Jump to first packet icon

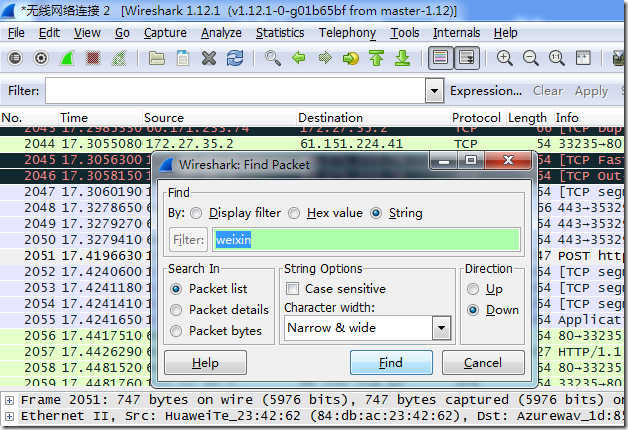pyautogui.click(x=376, y=58)
